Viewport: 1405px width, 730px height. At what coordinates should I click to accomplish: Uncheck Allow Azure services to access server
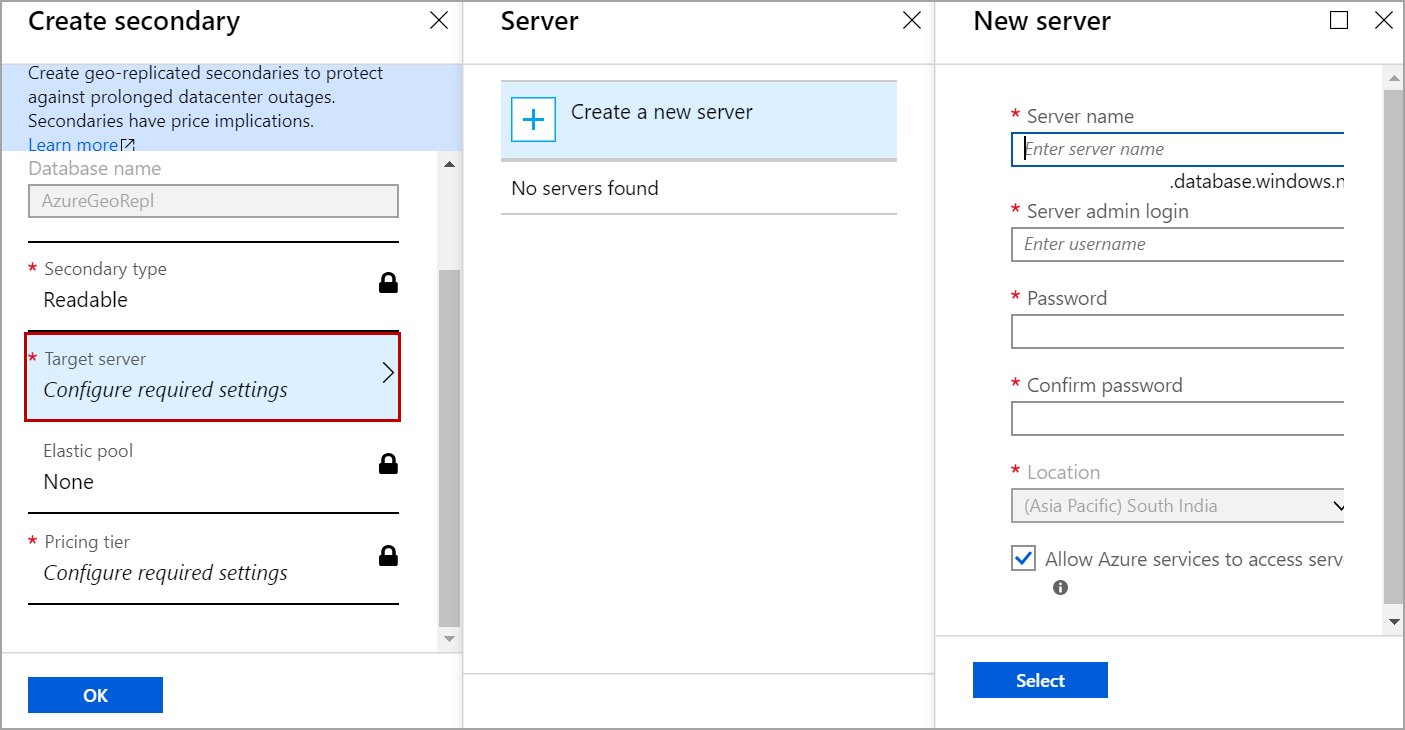pos(1023,558)
